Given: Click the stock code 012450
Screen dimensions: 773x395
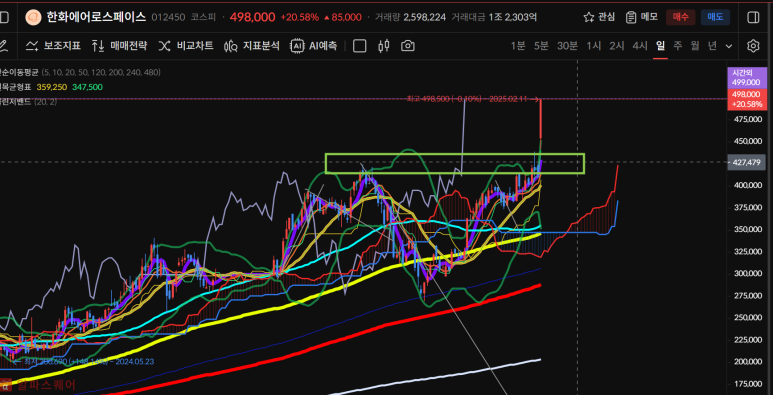Looking at the screenshot, I should (x=168, y=17).
